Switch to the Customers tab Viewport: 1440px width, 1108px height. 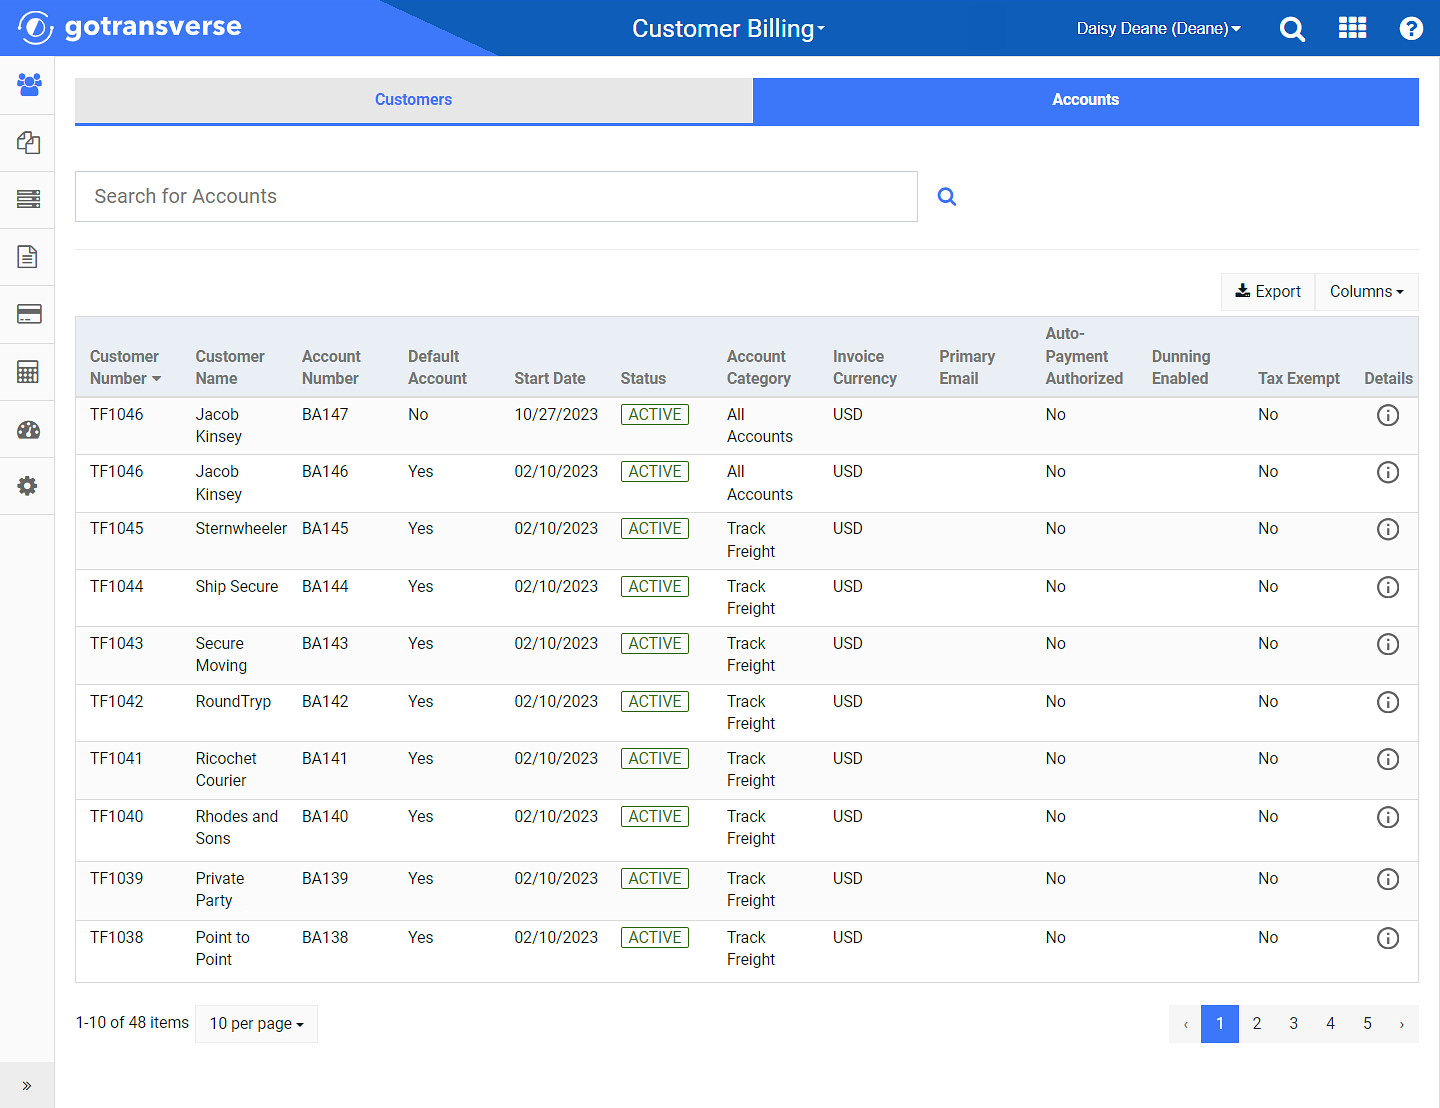pyautogui.click(x=413, y=100)
